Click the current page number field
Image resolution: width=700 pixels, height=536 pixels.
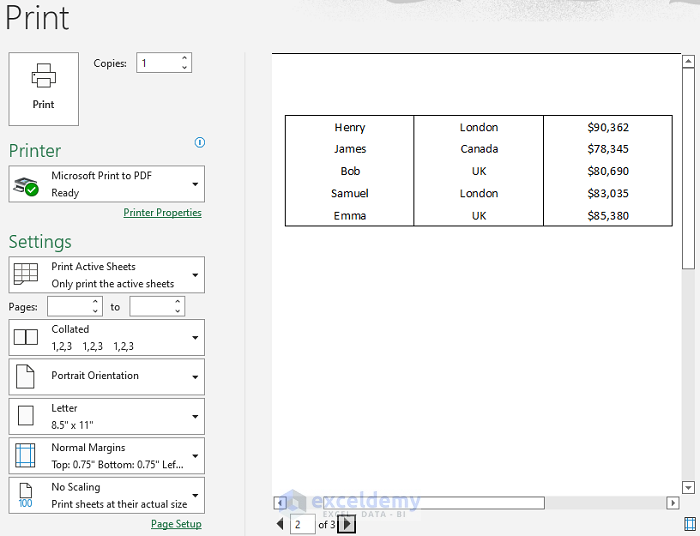[303, 524]
